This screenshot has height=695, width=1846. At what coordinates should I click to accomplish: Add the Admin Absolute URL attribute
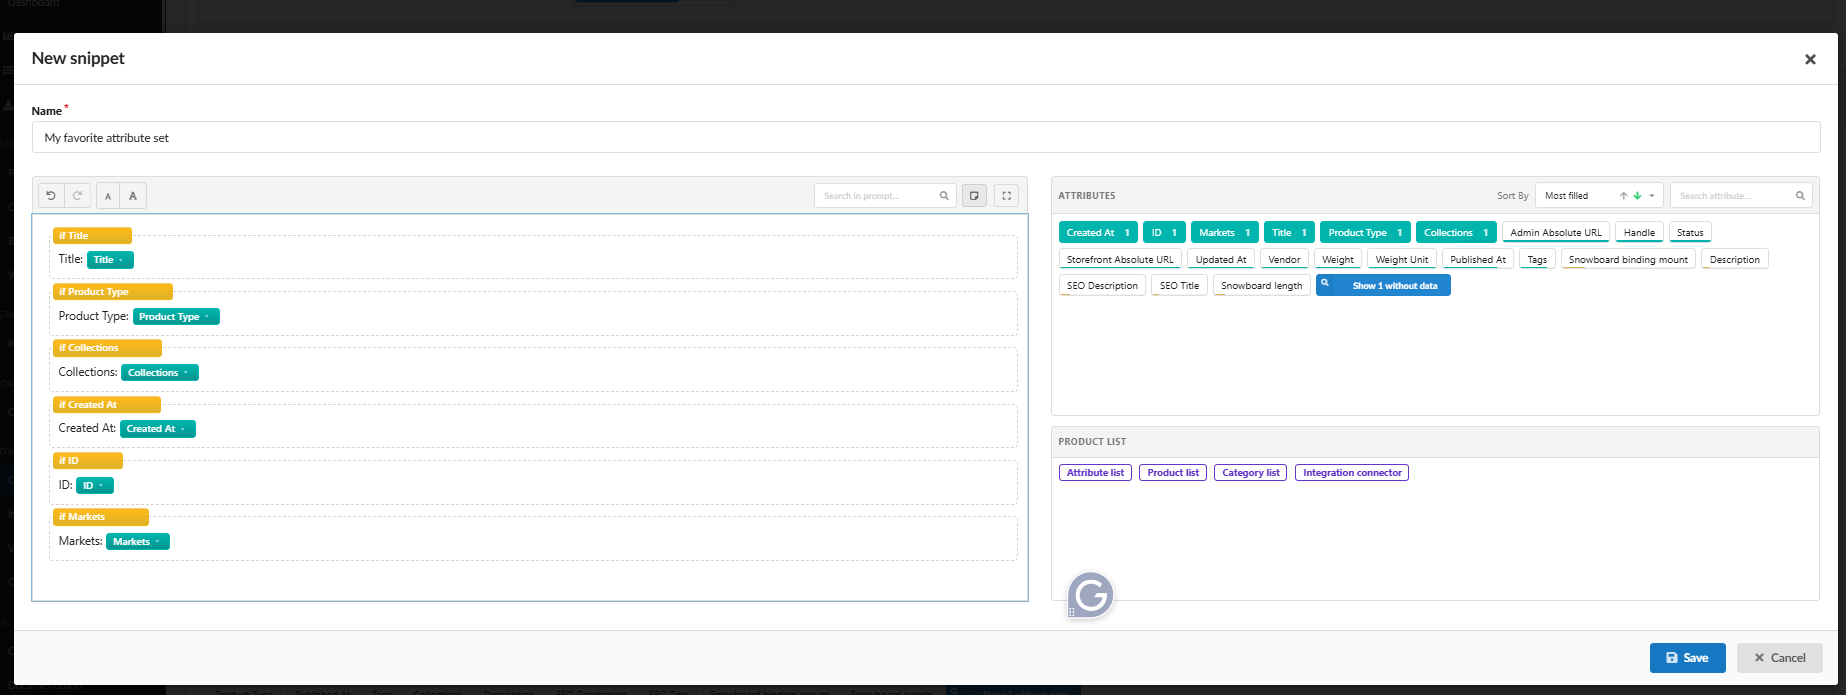pyautogui.click(x=1556, y=233)
